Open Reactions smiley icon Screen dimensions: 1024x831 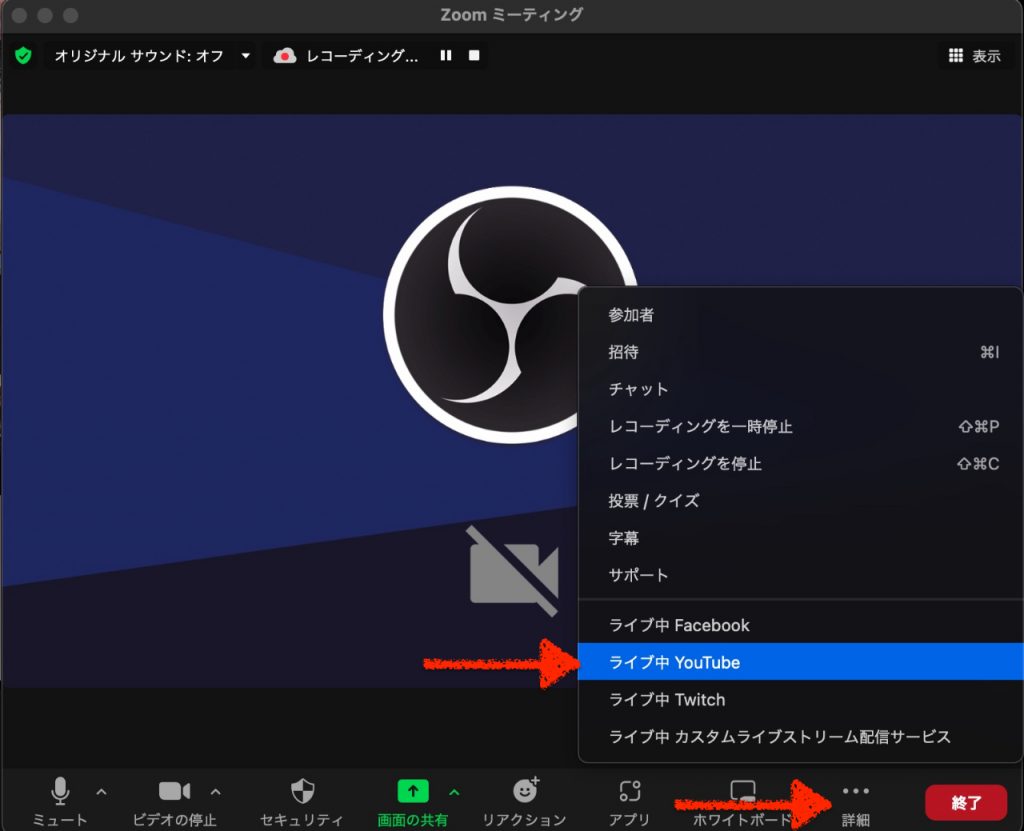pyautogui.click(x=525, y=791)
